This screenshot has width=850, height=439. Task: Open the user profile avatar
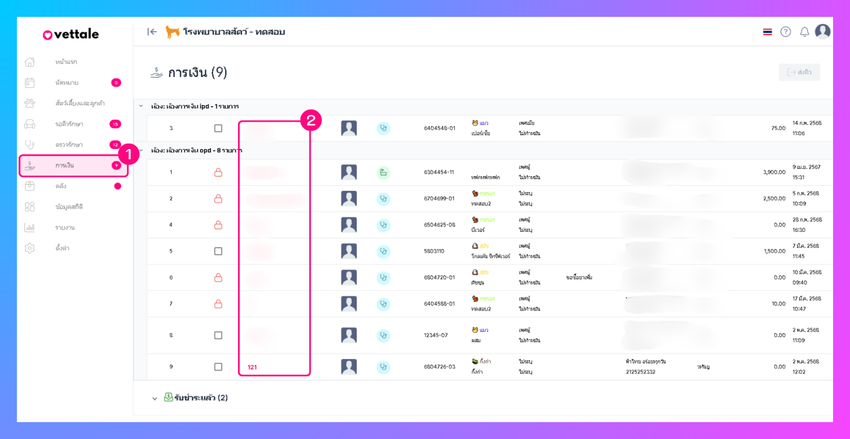822,31
